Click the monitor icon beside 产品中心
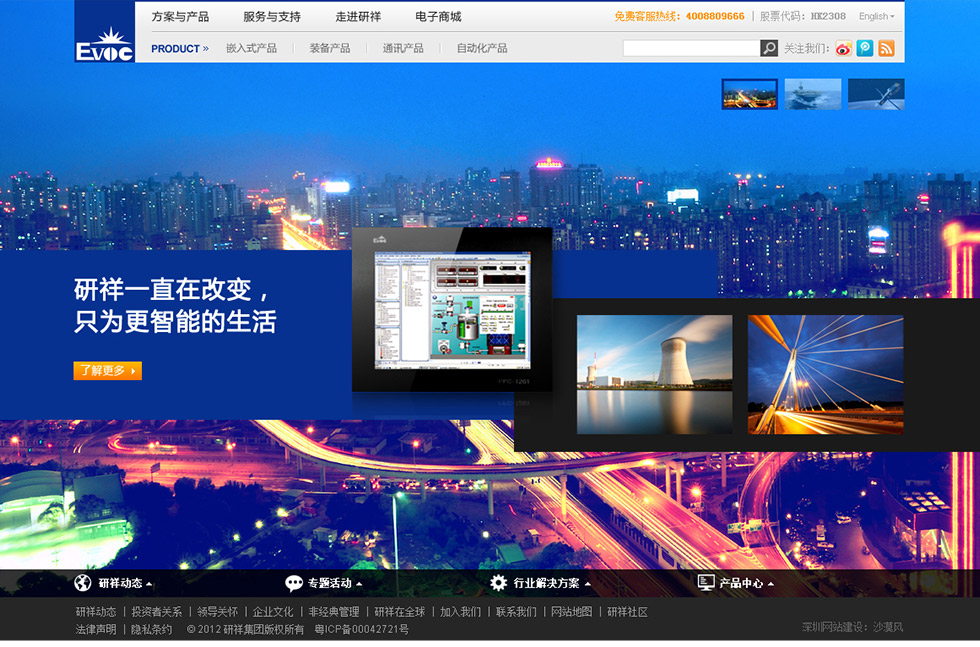Image resolution: width=980 pixels, height=647 pixels. pos(706,582)
